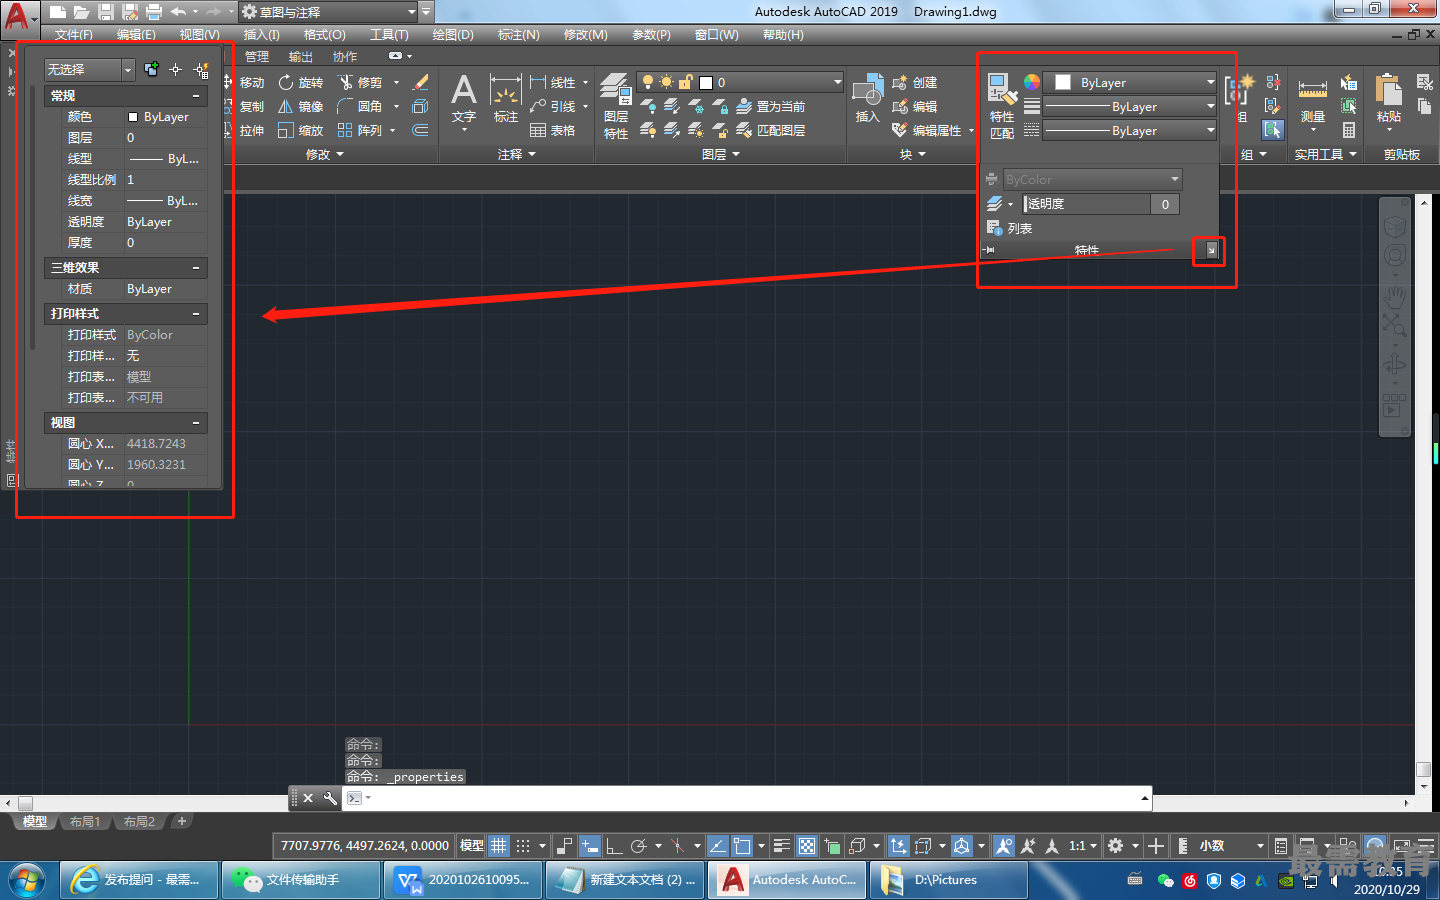Collapse the 打印样式 section
The height and width of the screenshot is (900, 1440).
coord(196,314)
